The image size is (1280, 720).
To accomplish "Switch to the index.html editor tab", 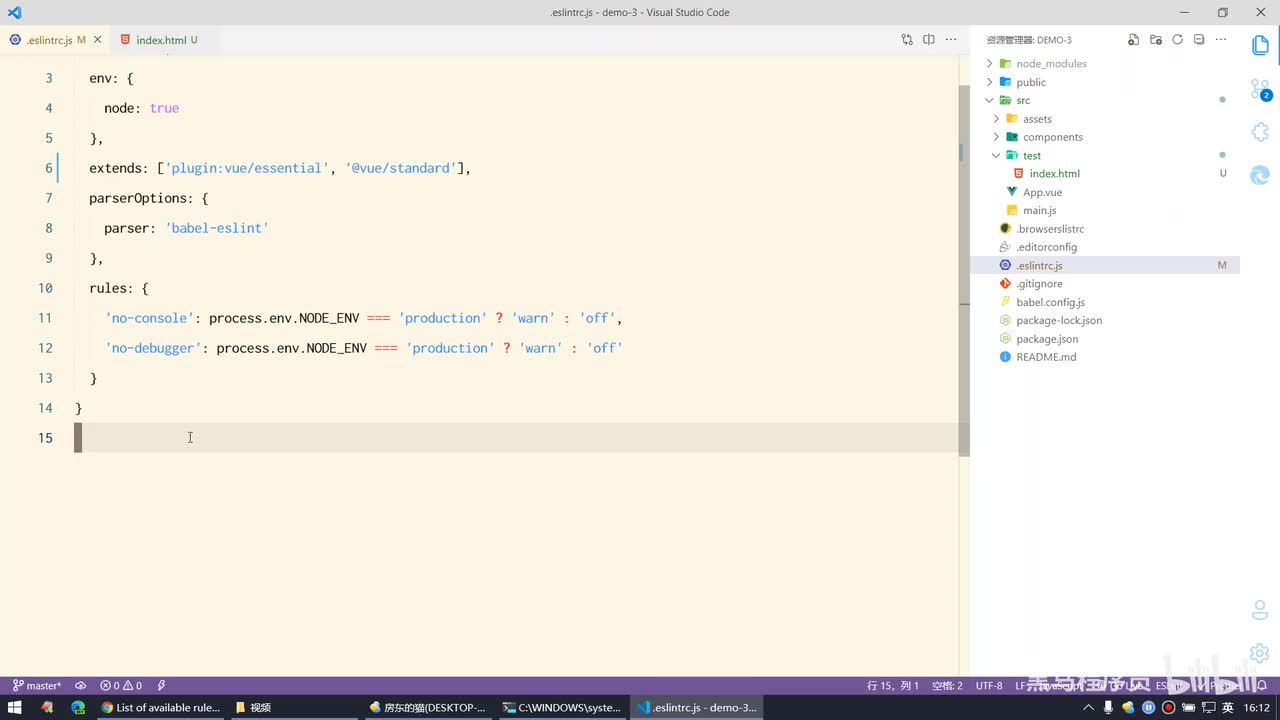I will (x=160, y=40).
